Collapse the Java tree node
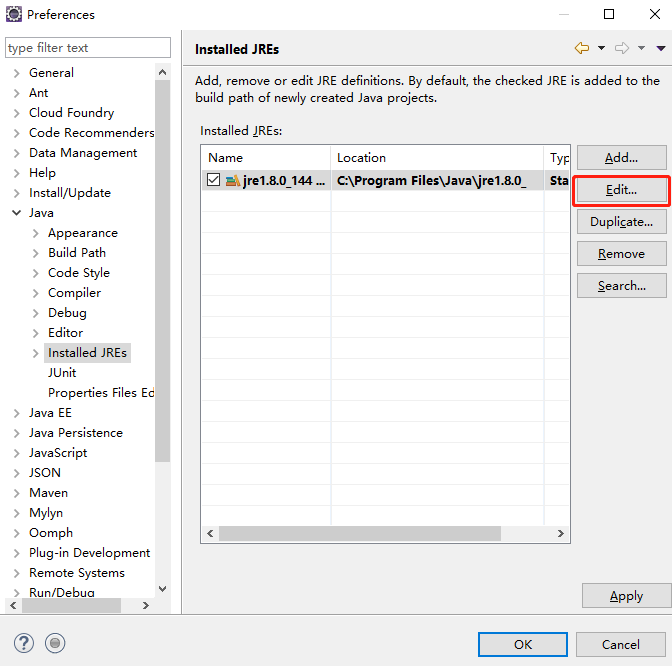The height and width of the screenshot is (666, 672). (16, 213)
